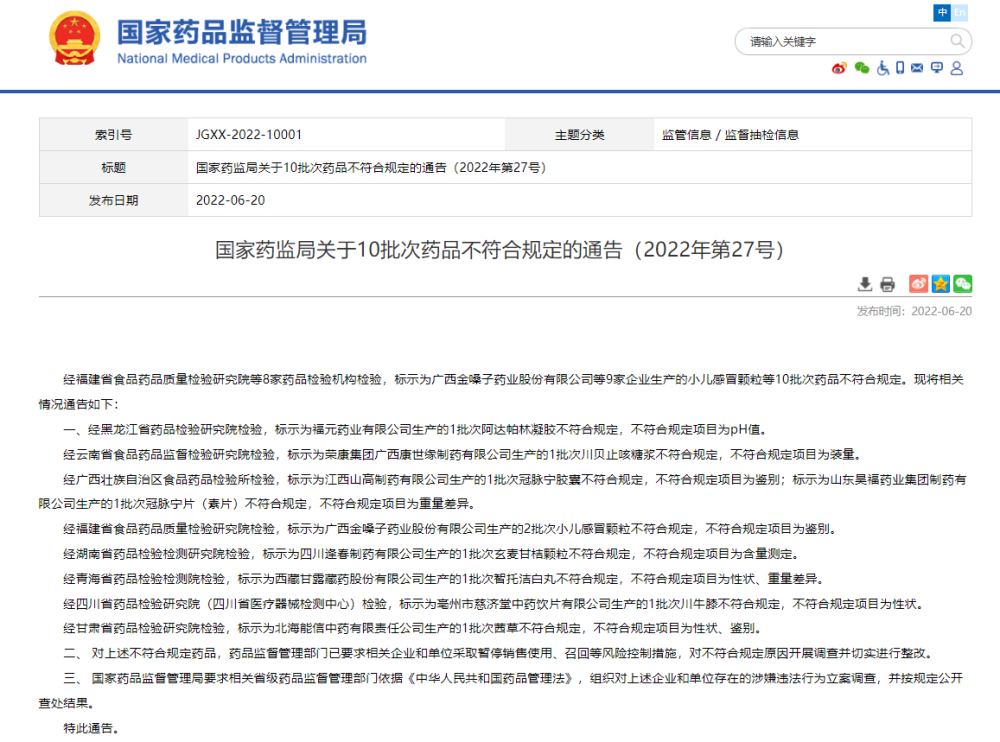Viewport: 1000px width, 742px height.
Task: Open the header WeChat icon
Action: pos(861,68)
